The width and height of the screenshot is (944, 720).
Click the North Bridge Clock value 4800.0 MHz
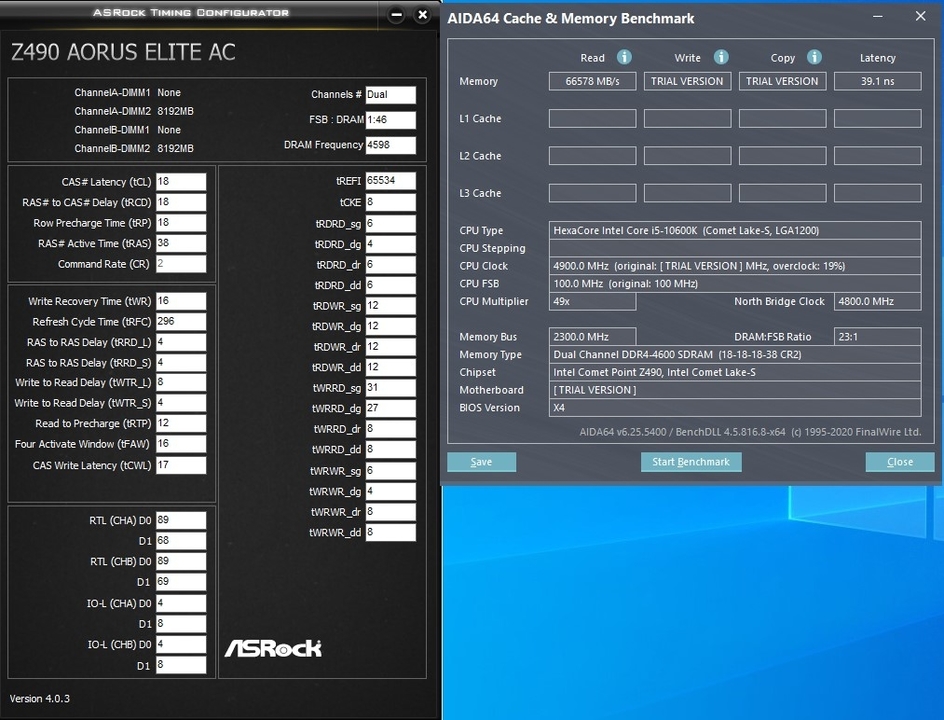click(877, 302)
